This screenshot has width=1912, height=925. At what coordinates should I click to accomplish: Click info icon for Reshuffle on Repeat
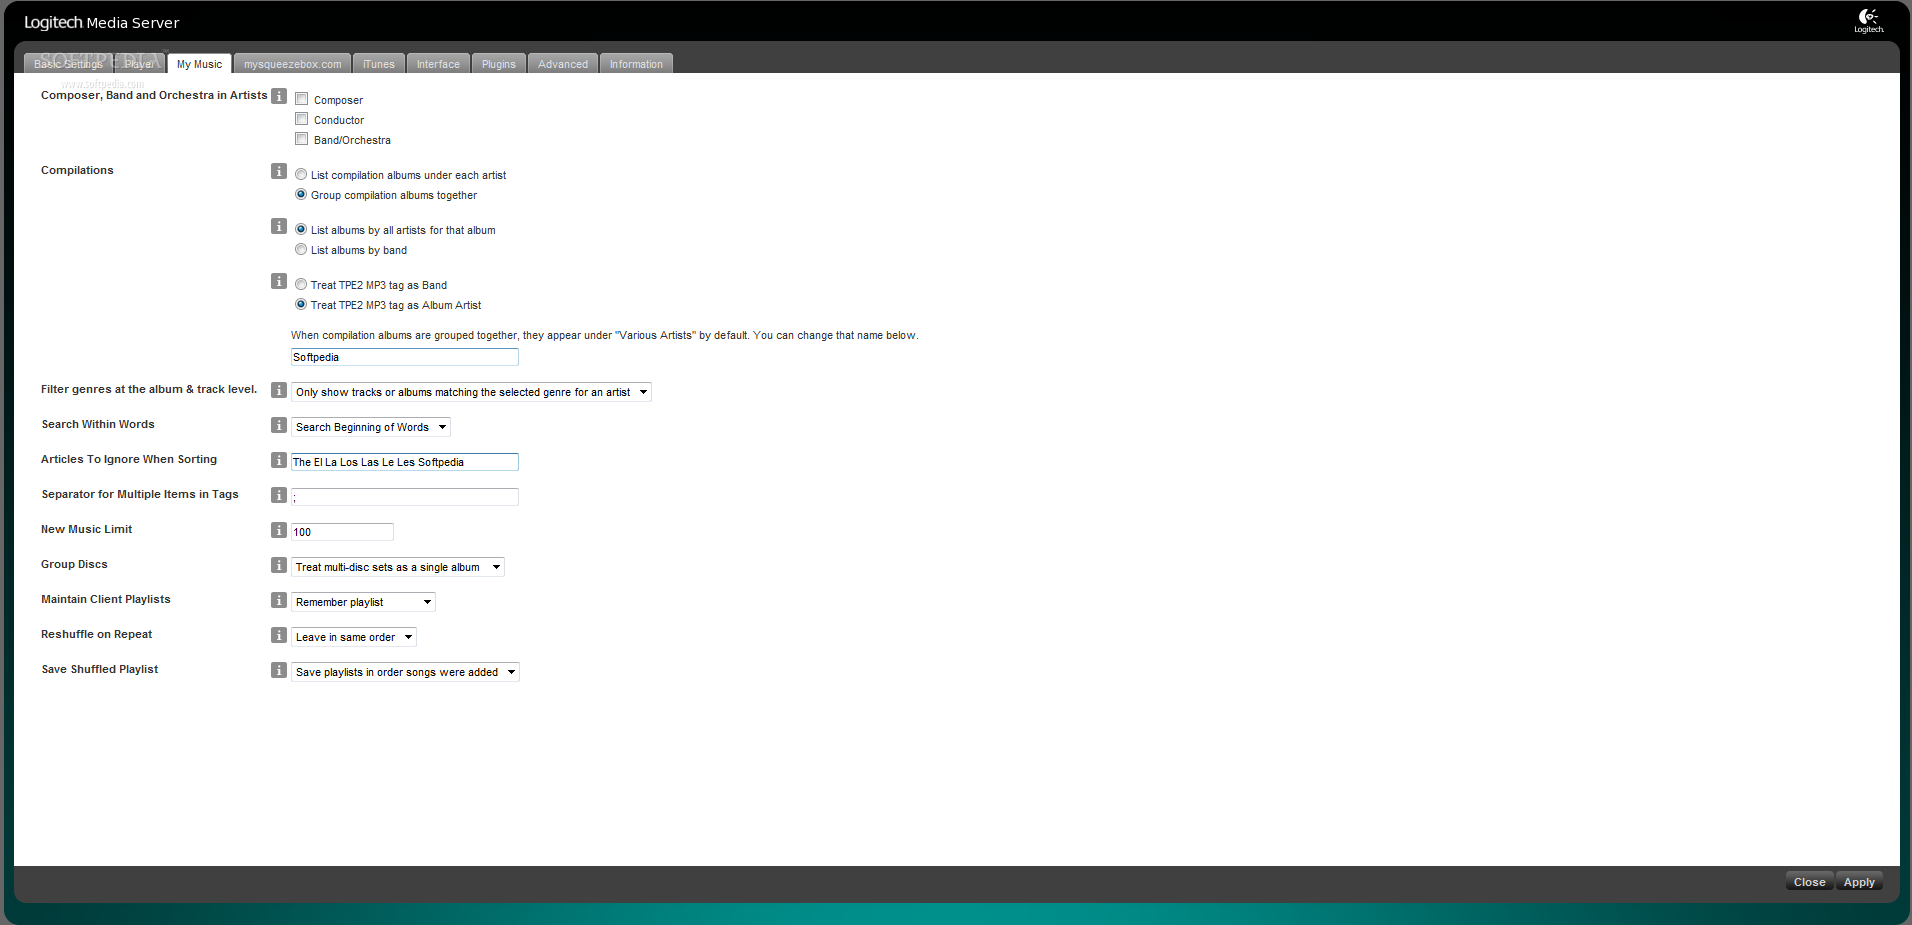pos(279,635)
